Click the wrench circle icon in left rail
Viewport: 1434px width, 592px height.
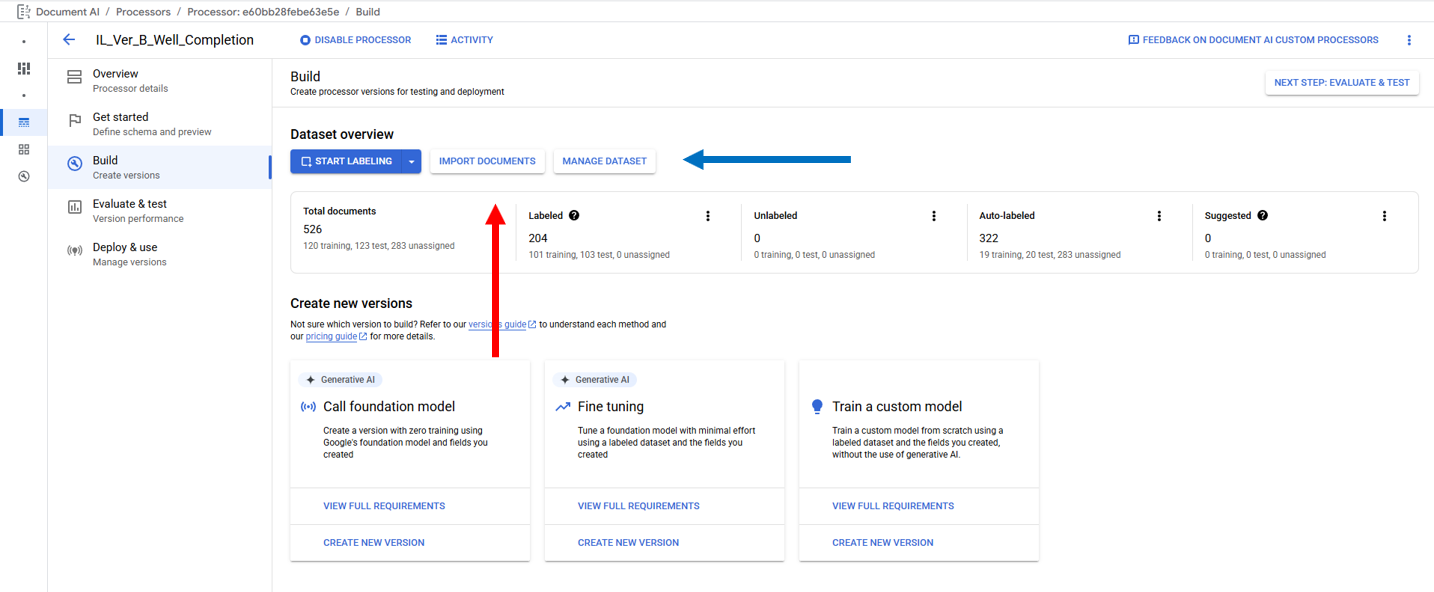(x=24, y=176)
